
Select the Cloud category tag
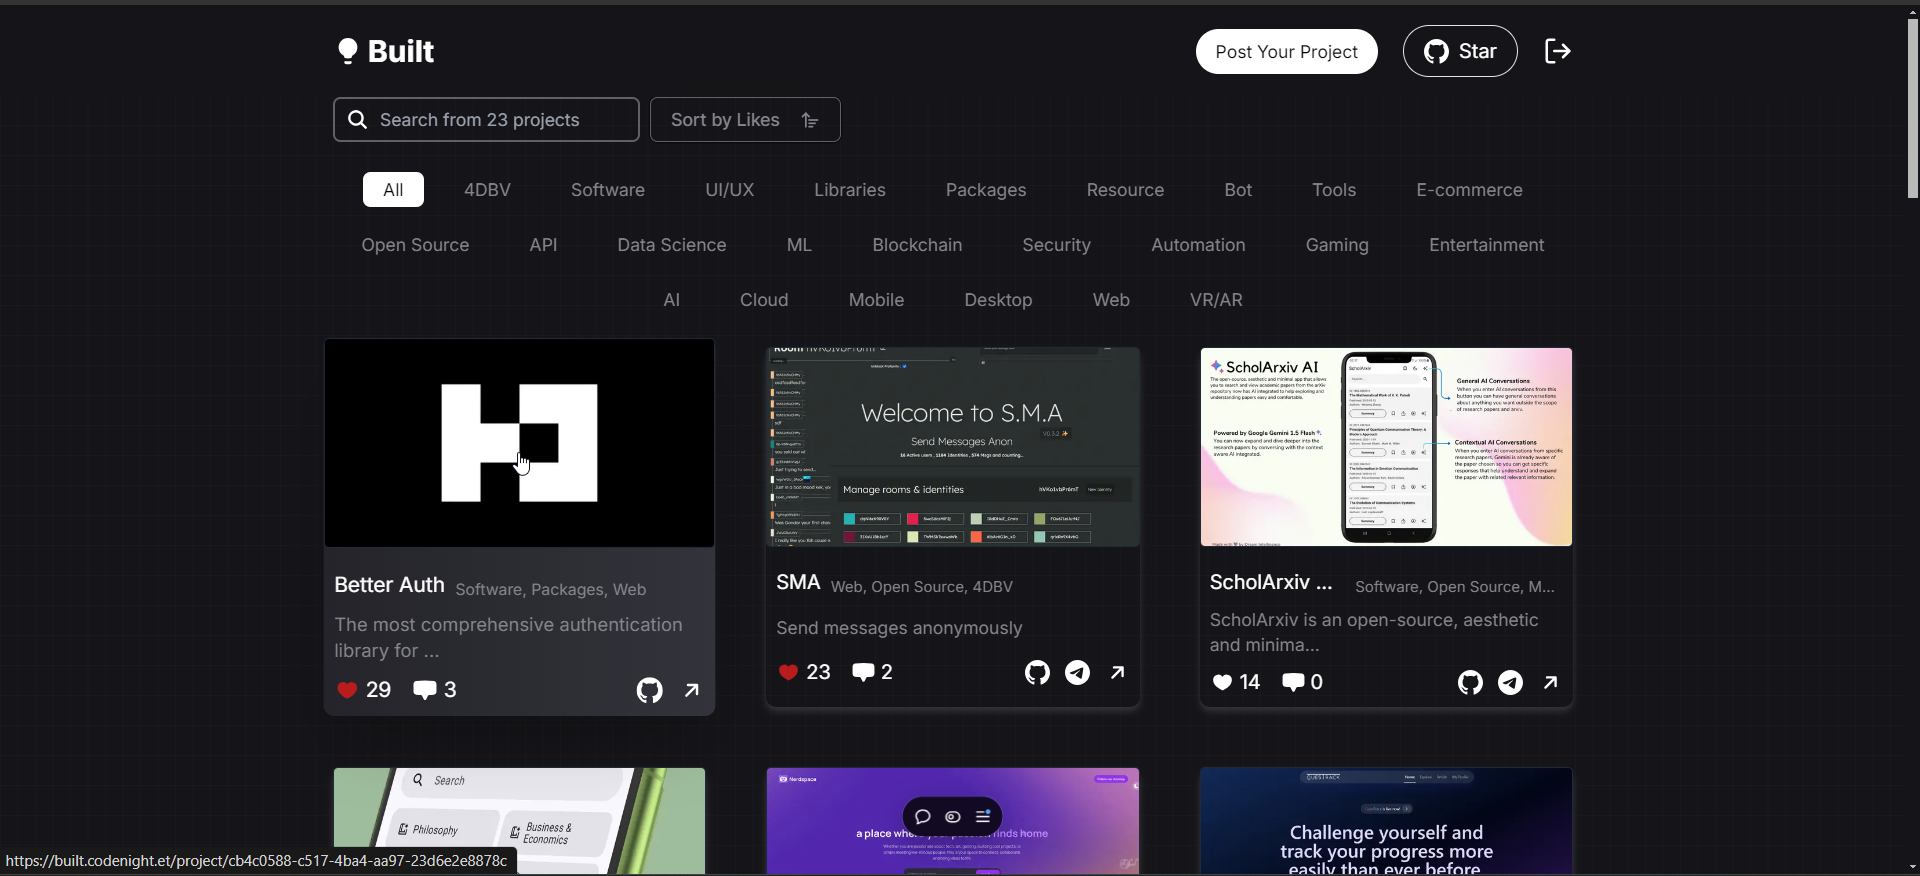(x=764, y=300)
